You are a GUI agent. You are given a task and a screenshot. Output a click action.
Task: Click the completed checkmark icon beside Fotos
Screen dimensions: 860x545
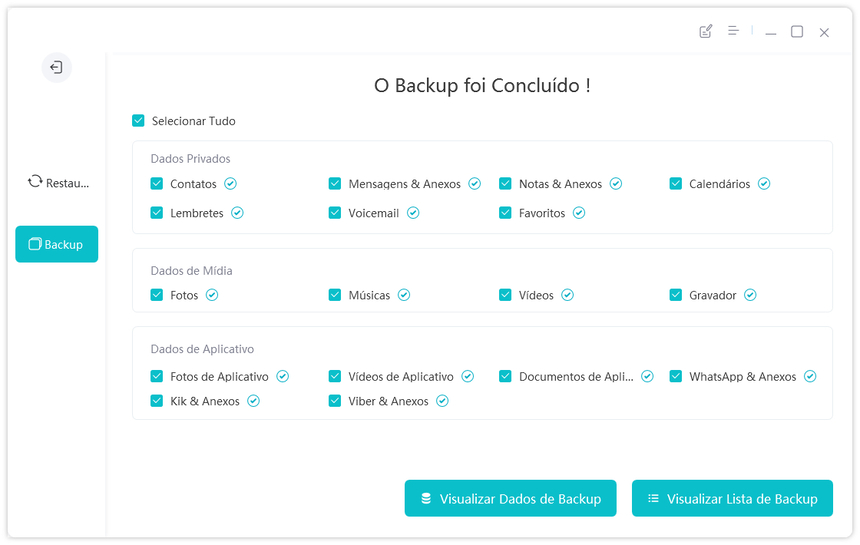pyautogui.click(x=212, y=295)
